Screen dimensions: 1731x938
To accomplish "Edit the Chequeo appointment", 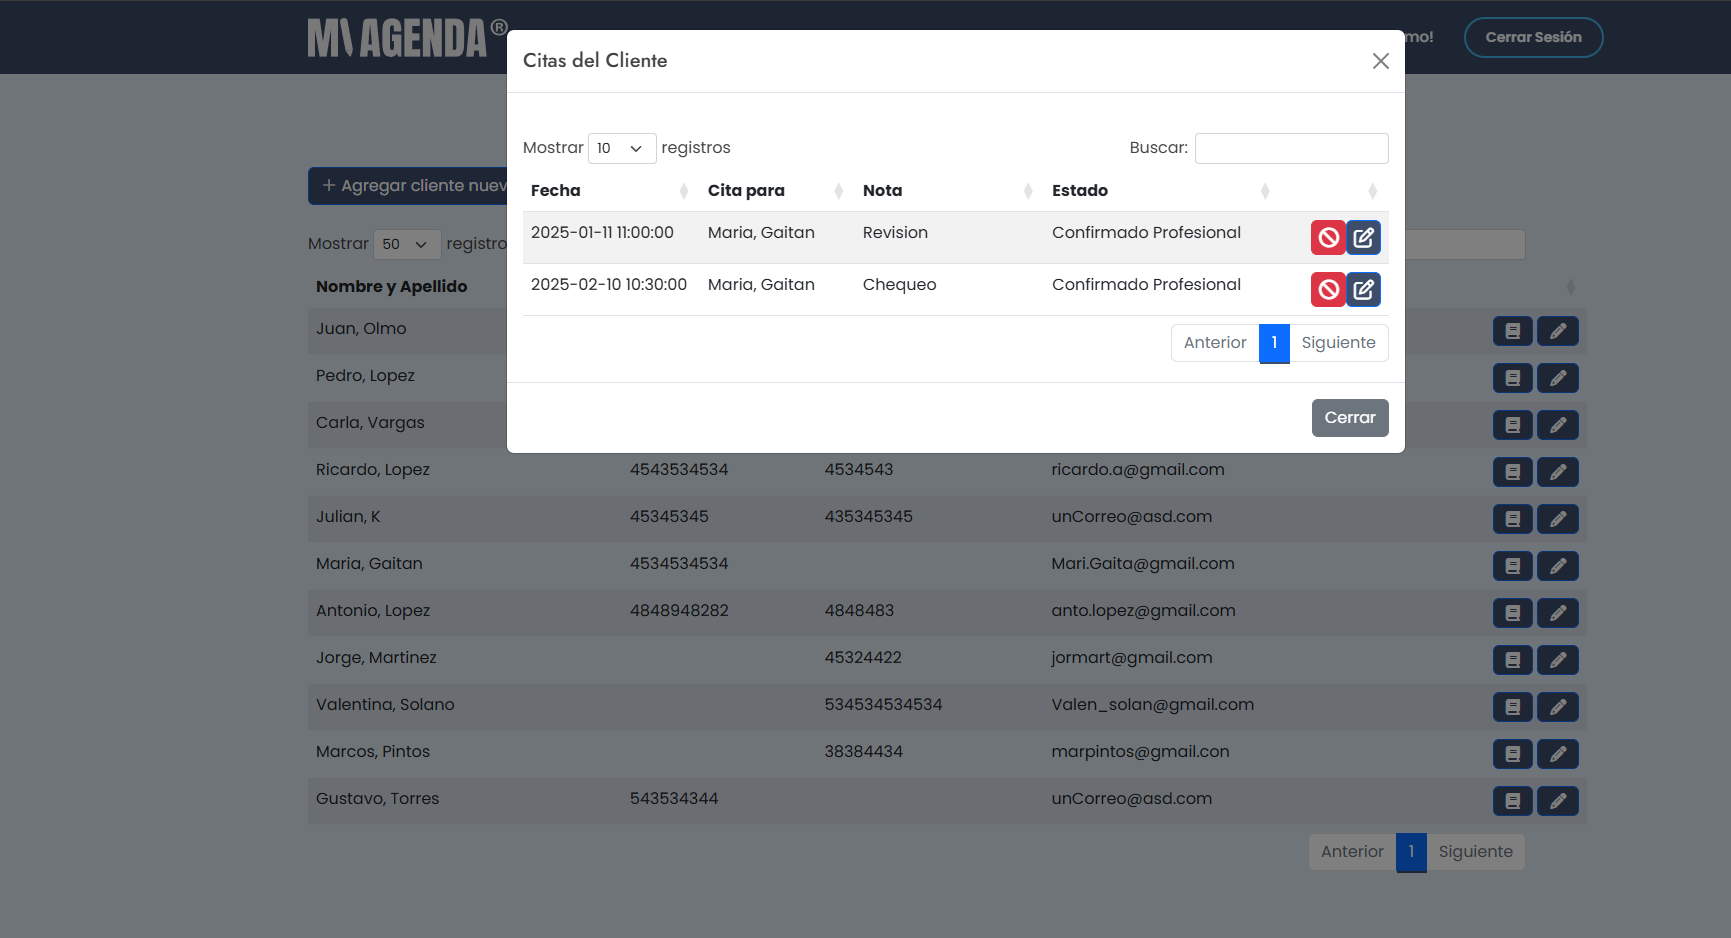I will 1363,290.
